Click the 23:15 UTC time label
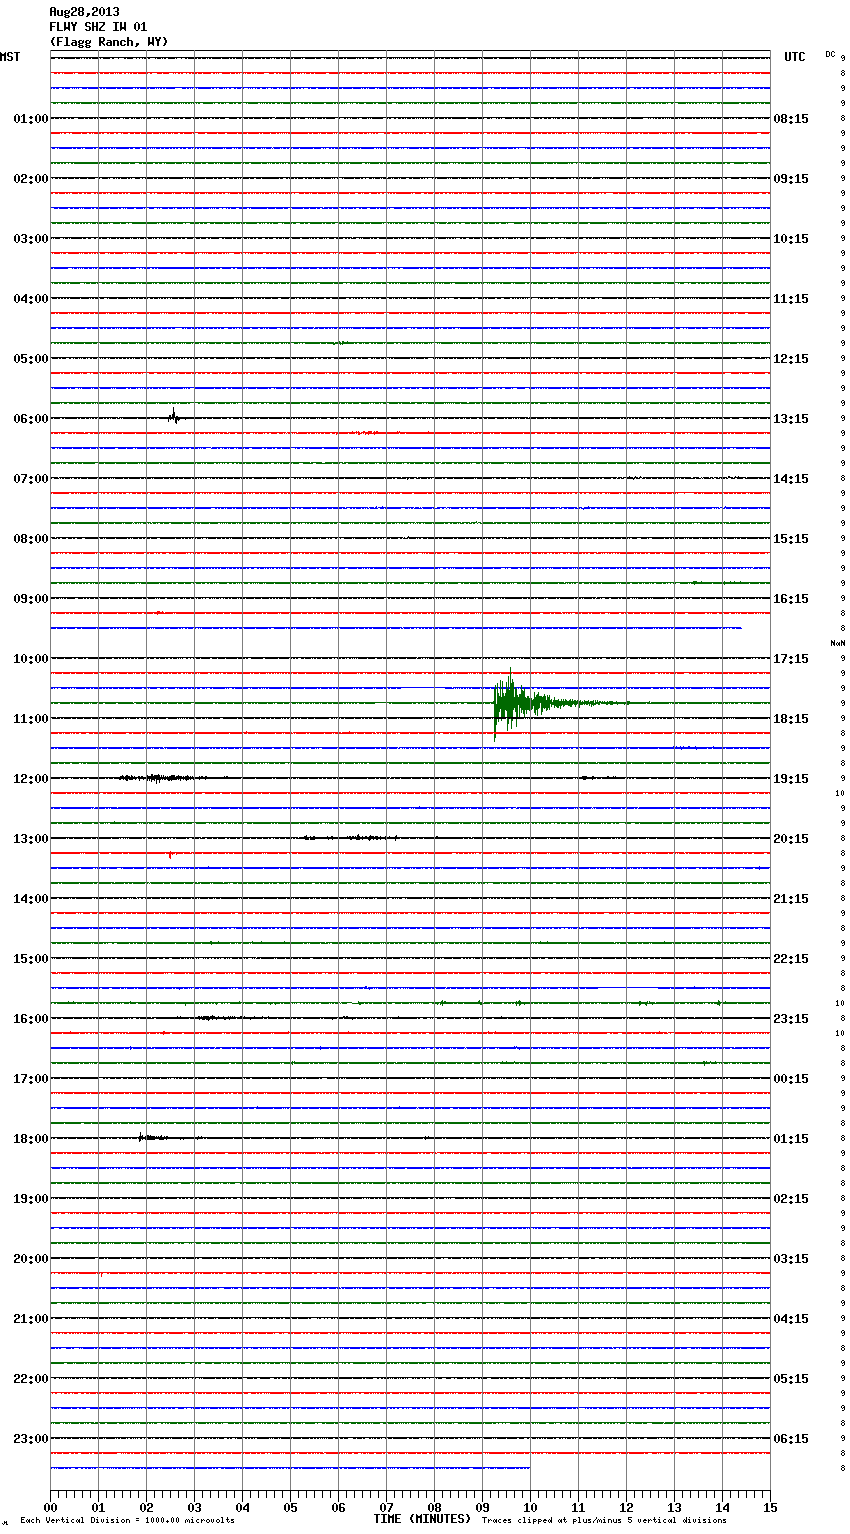 [791, 1019]
